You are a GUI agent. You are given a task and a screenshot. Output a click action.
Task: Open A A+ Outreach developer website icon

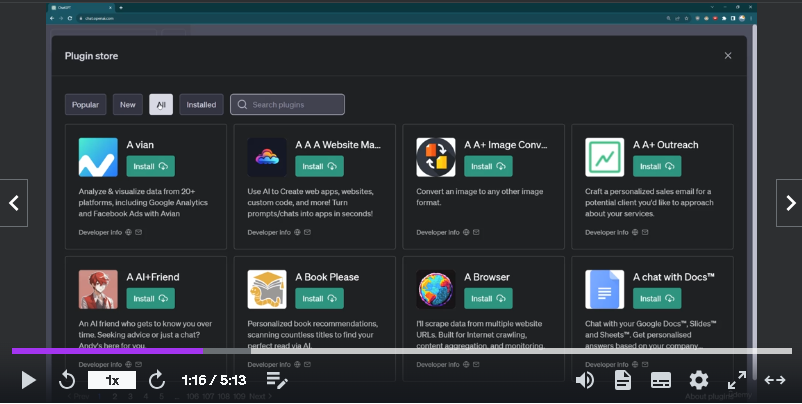(635, 232)
